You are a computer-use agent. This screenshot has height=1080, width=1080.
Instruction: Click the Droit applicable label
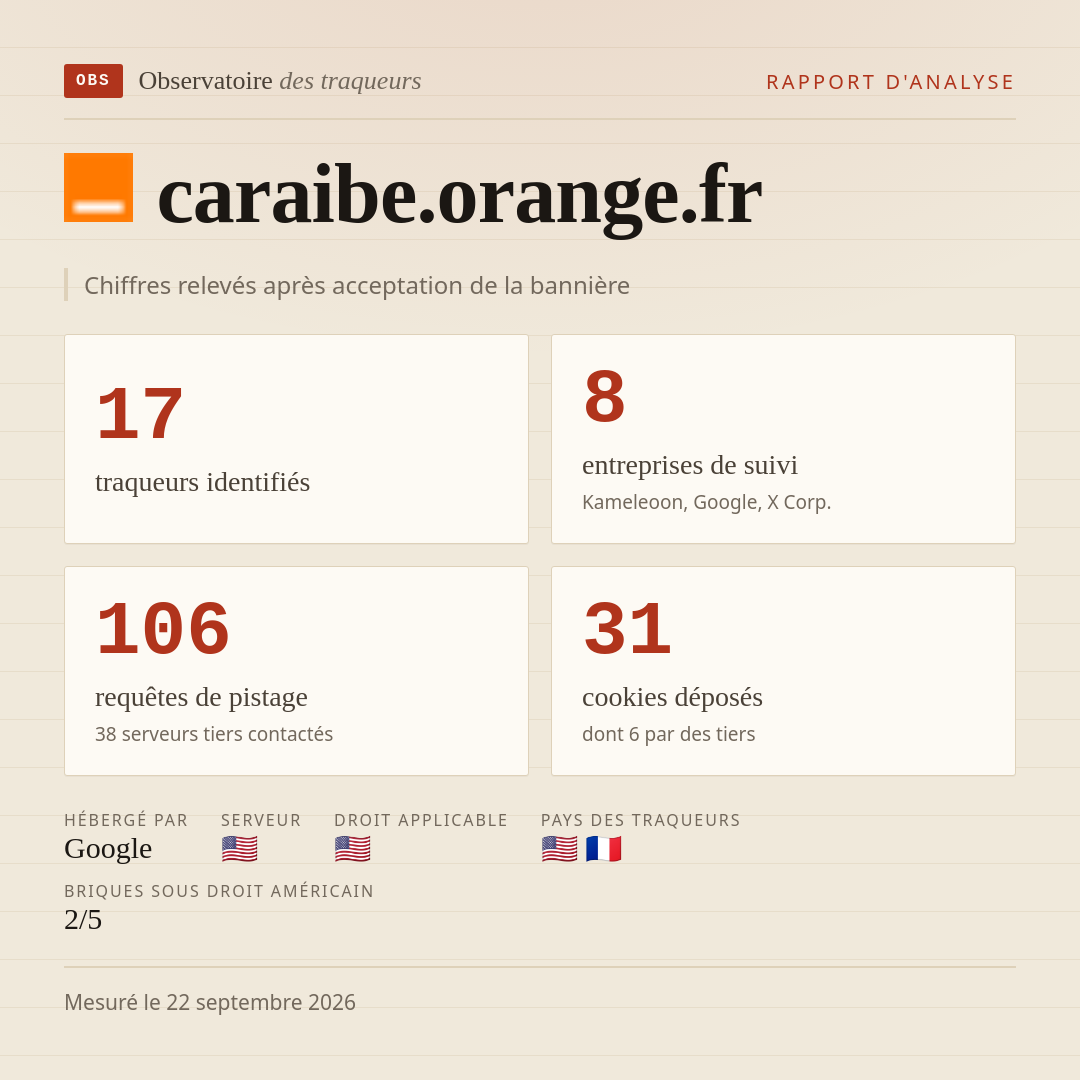(x=421, y=820)
